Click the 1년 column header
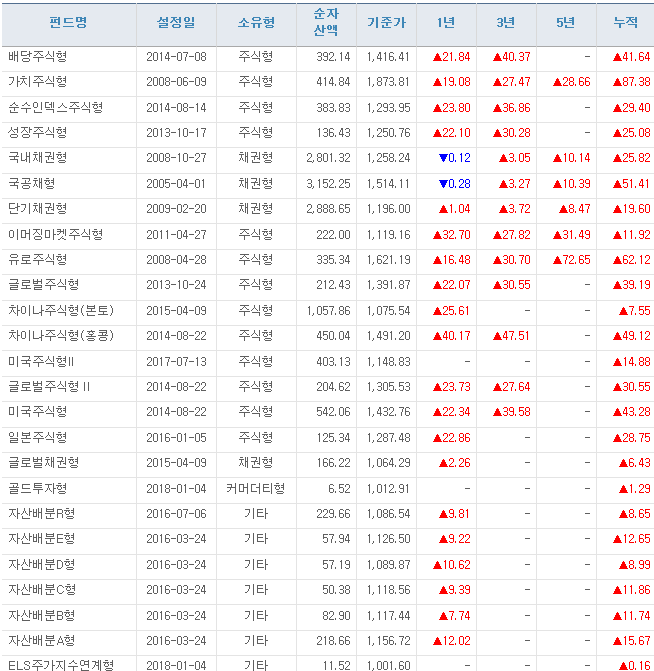 coord(446,23)
